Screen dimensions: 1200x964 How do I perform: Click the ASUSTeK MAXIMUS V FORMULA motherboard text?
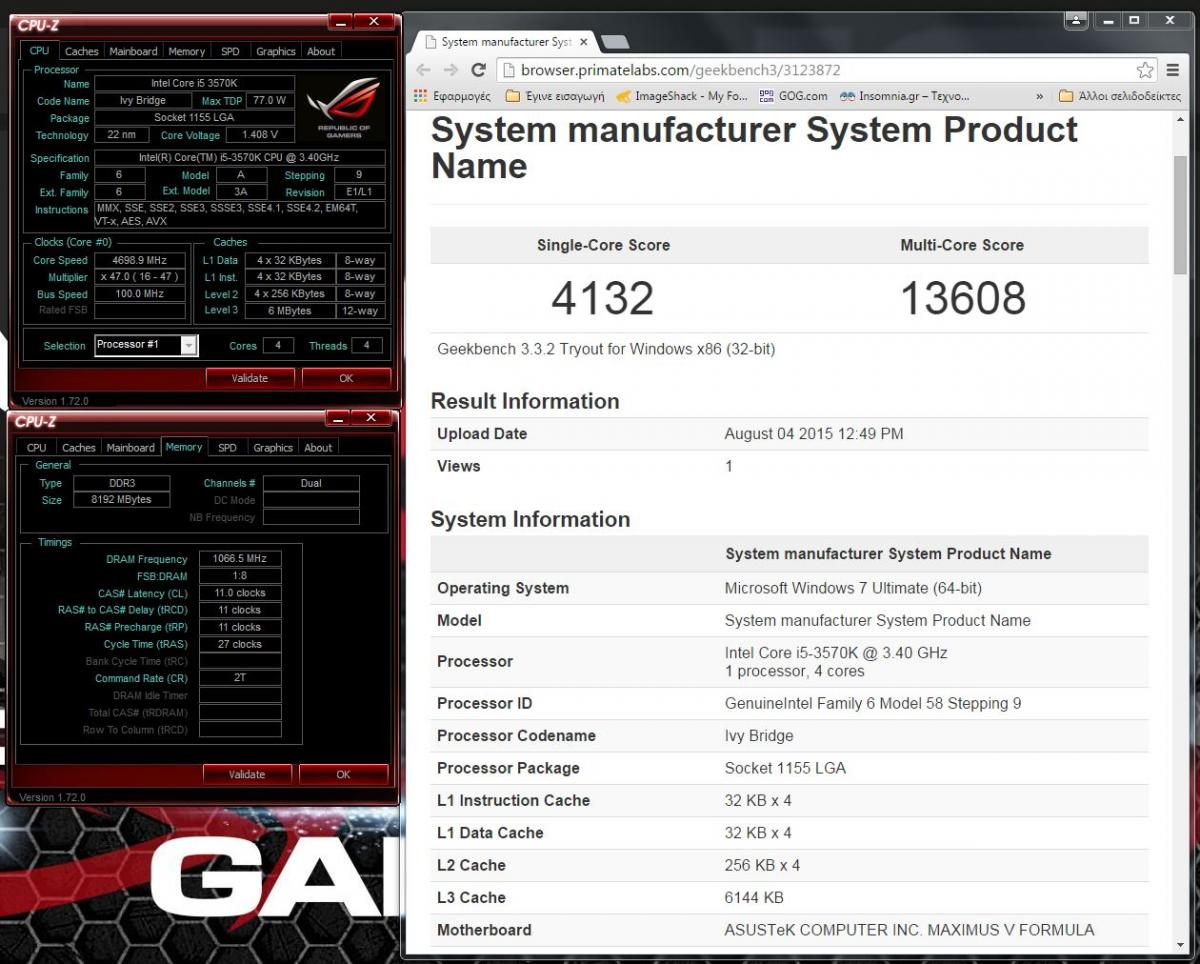909,930
